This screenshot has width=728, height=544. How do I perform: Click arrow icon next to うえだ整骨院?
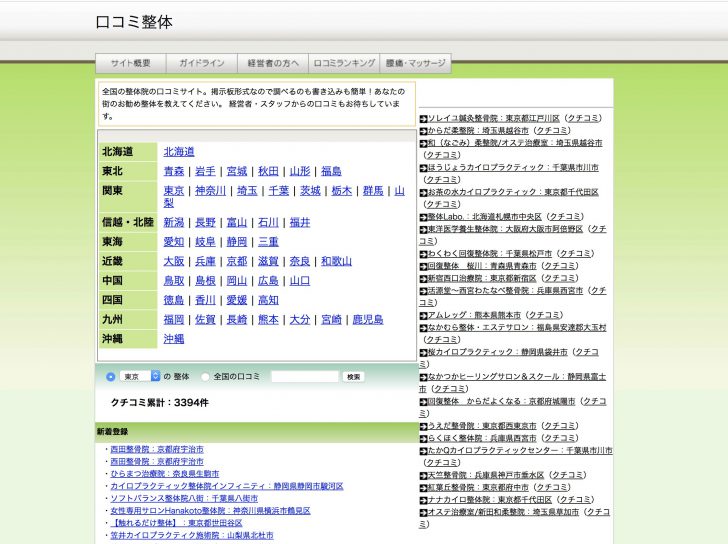pos(423,426)
